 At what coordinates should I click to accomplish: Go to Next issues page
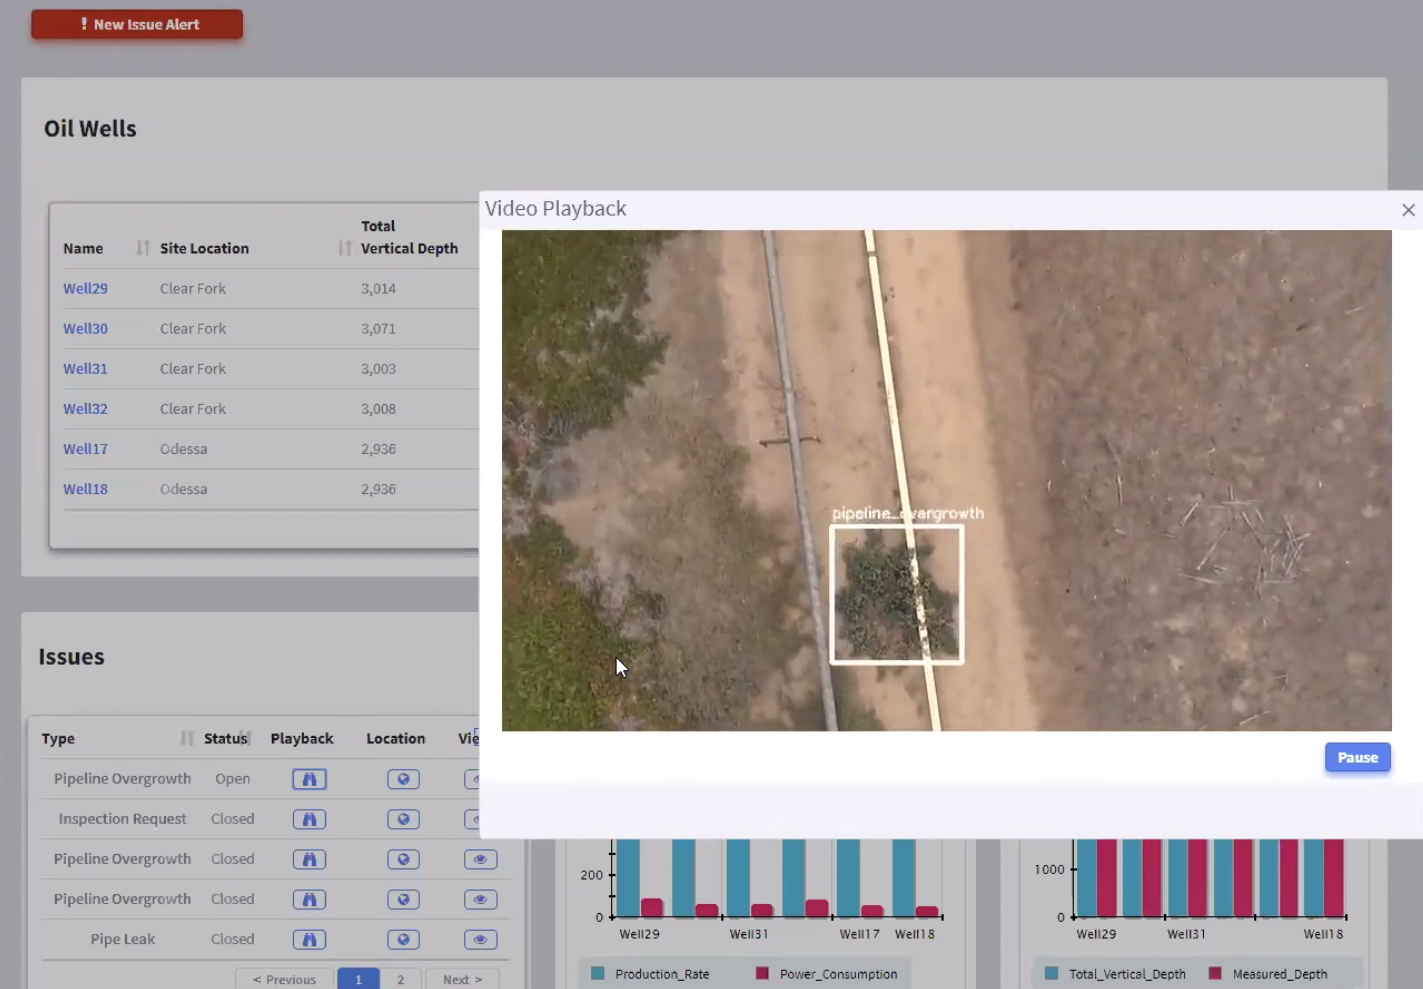click(462, 979)
